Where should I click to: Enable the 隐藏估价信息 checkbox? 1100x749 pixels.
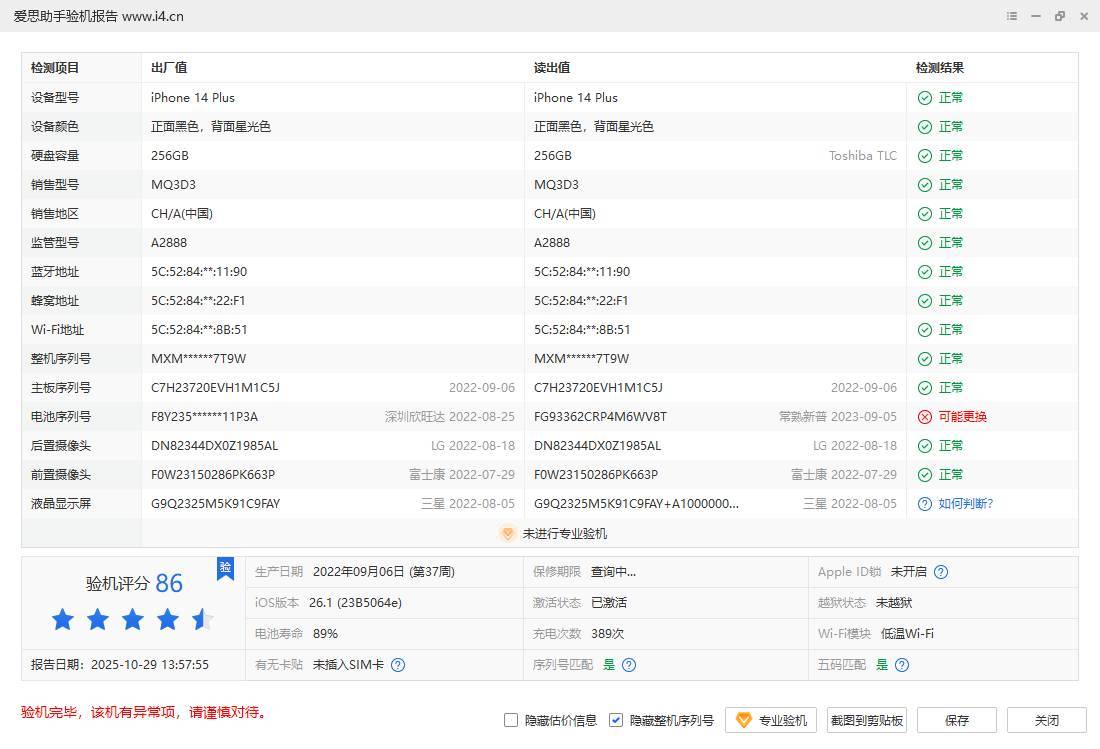(x=511, y=720)
